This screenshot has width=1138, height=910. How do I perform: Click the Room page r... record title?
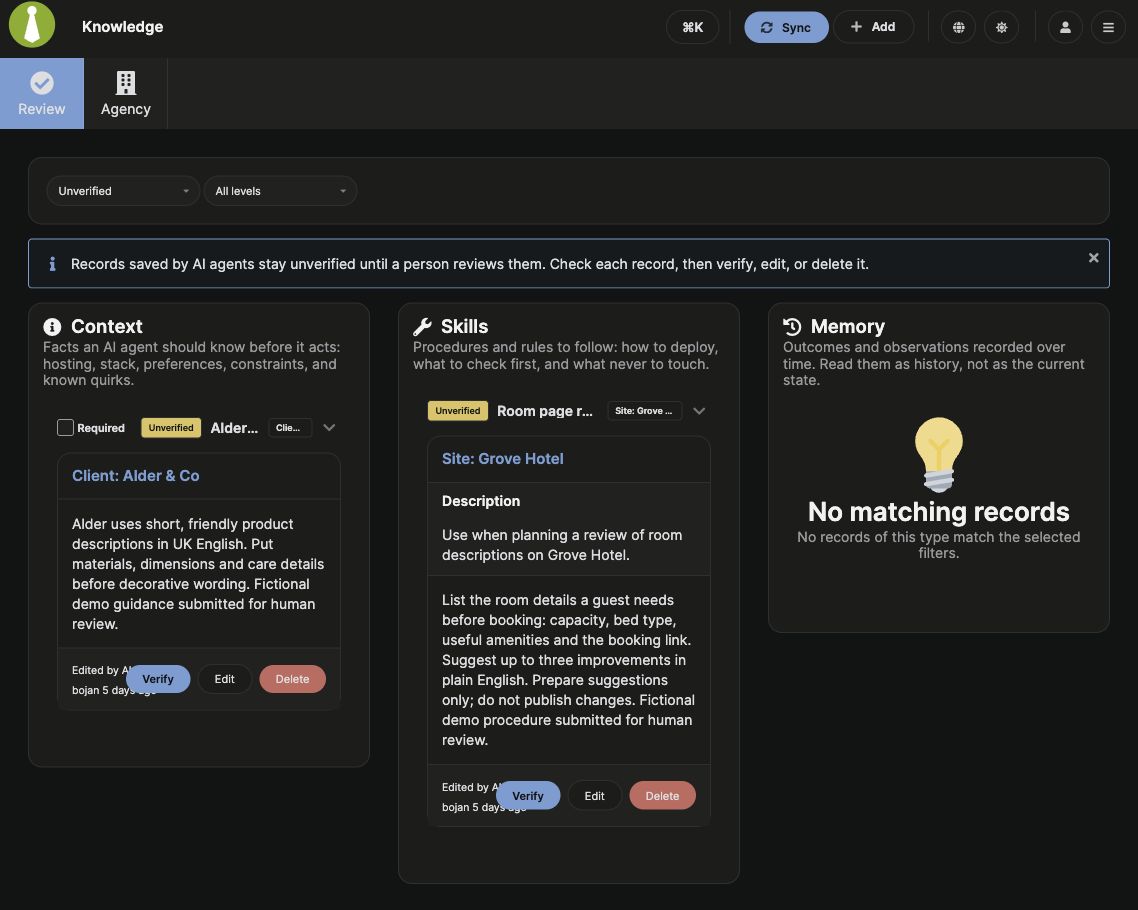click(x=545, y=411)
